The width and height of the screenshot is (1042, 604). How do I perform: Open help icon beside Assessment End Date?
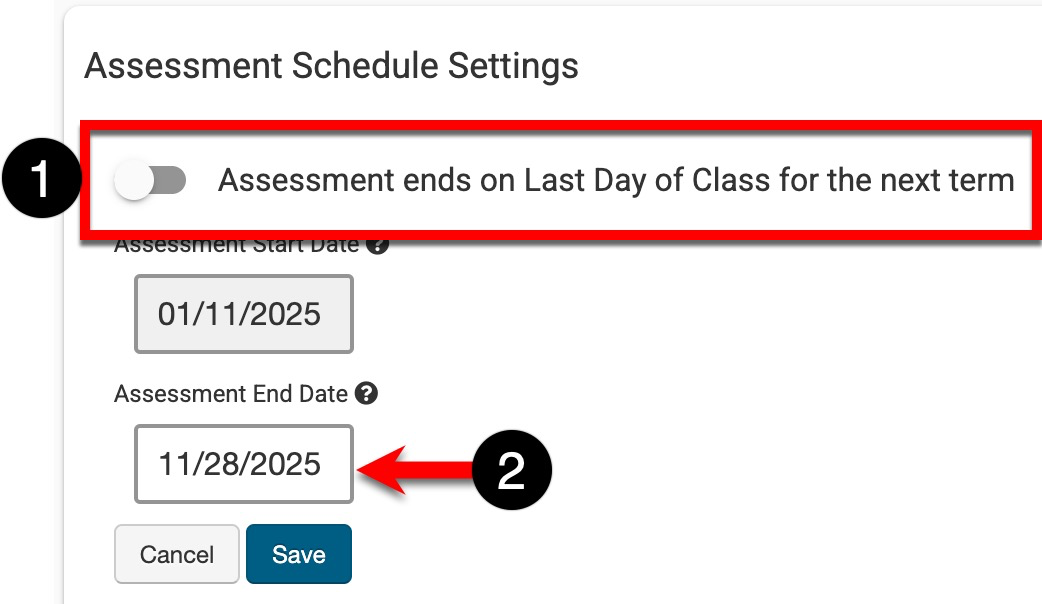click(x=367, y=394)
